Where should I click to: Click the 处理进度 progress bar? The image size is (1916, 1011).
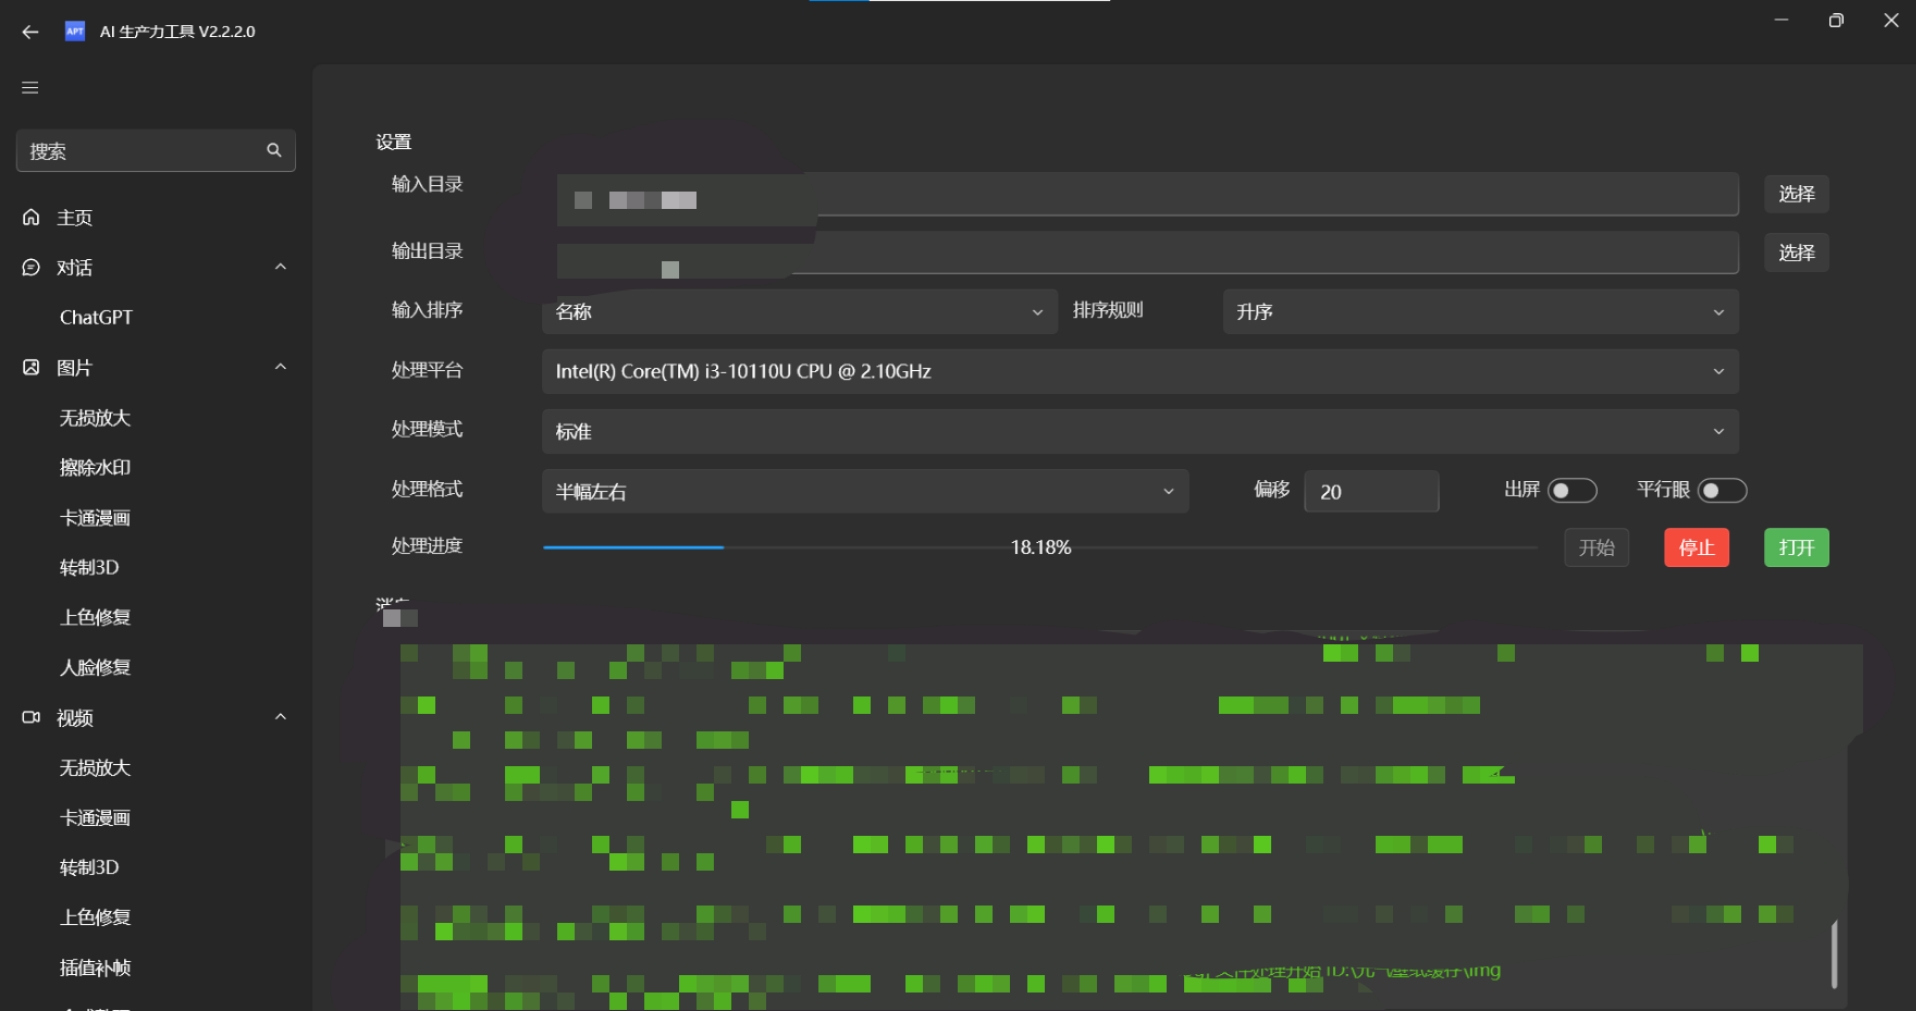point(1039,548)
